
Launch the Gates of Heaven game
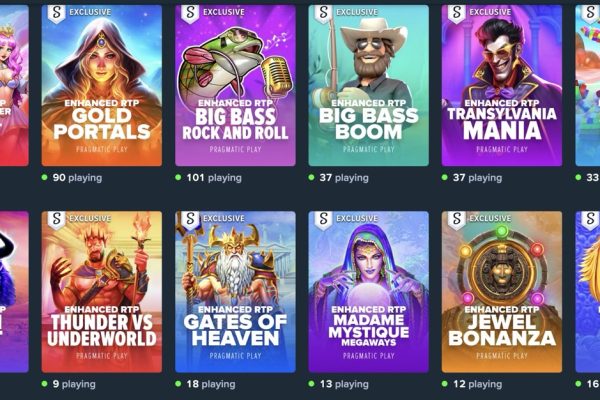pyautogui.click(x=235, y=292)
